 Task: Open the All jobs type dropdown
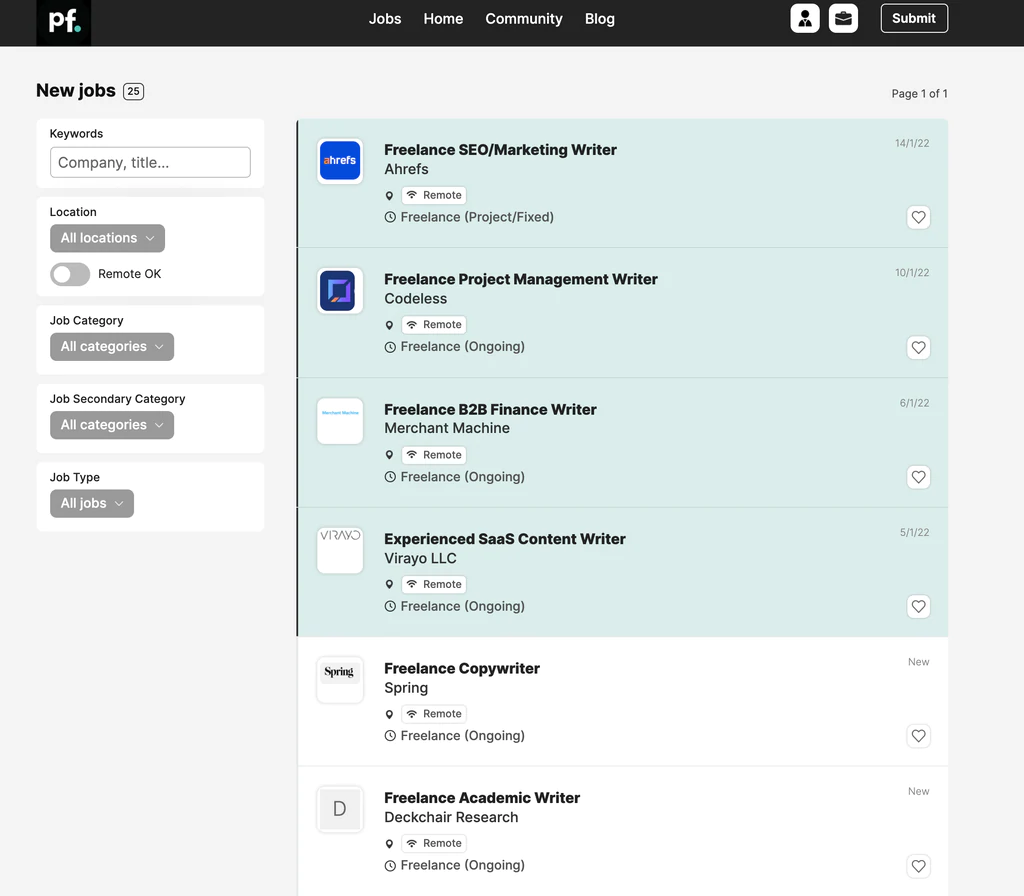click(92, 504)
